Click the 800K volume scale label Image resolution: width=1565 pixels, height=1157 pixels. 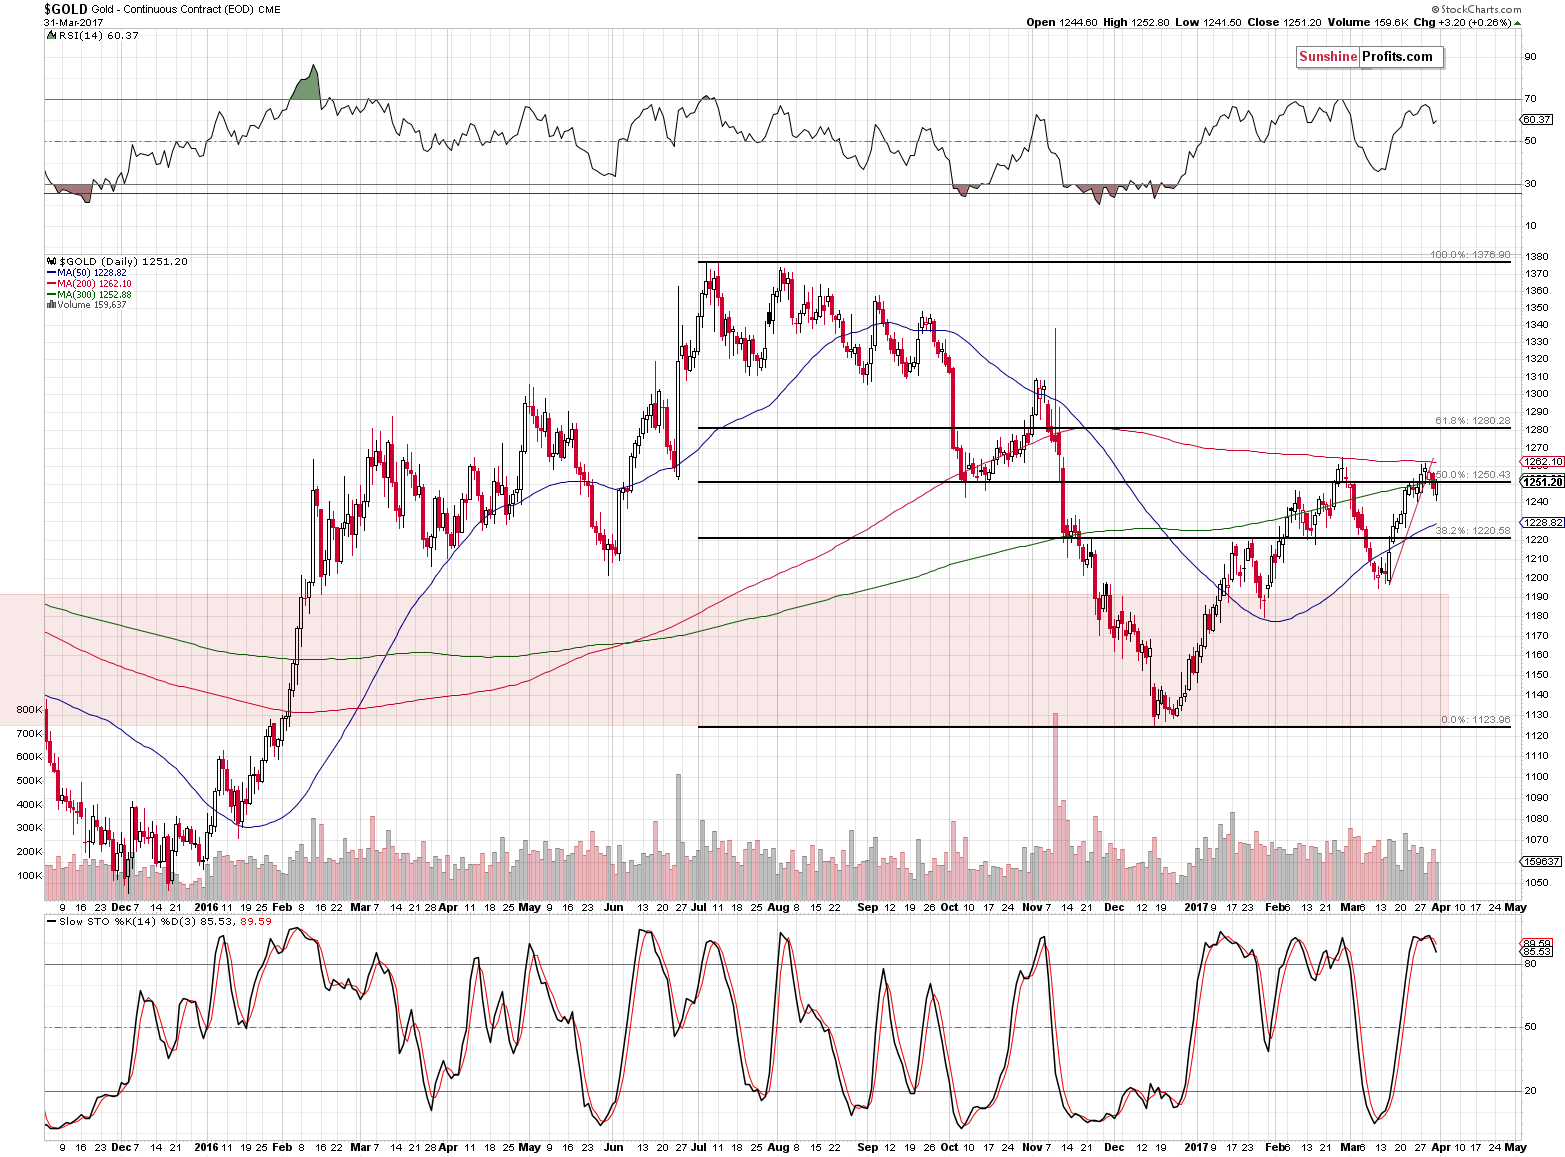pyautogui.click(x=30, y=710)
